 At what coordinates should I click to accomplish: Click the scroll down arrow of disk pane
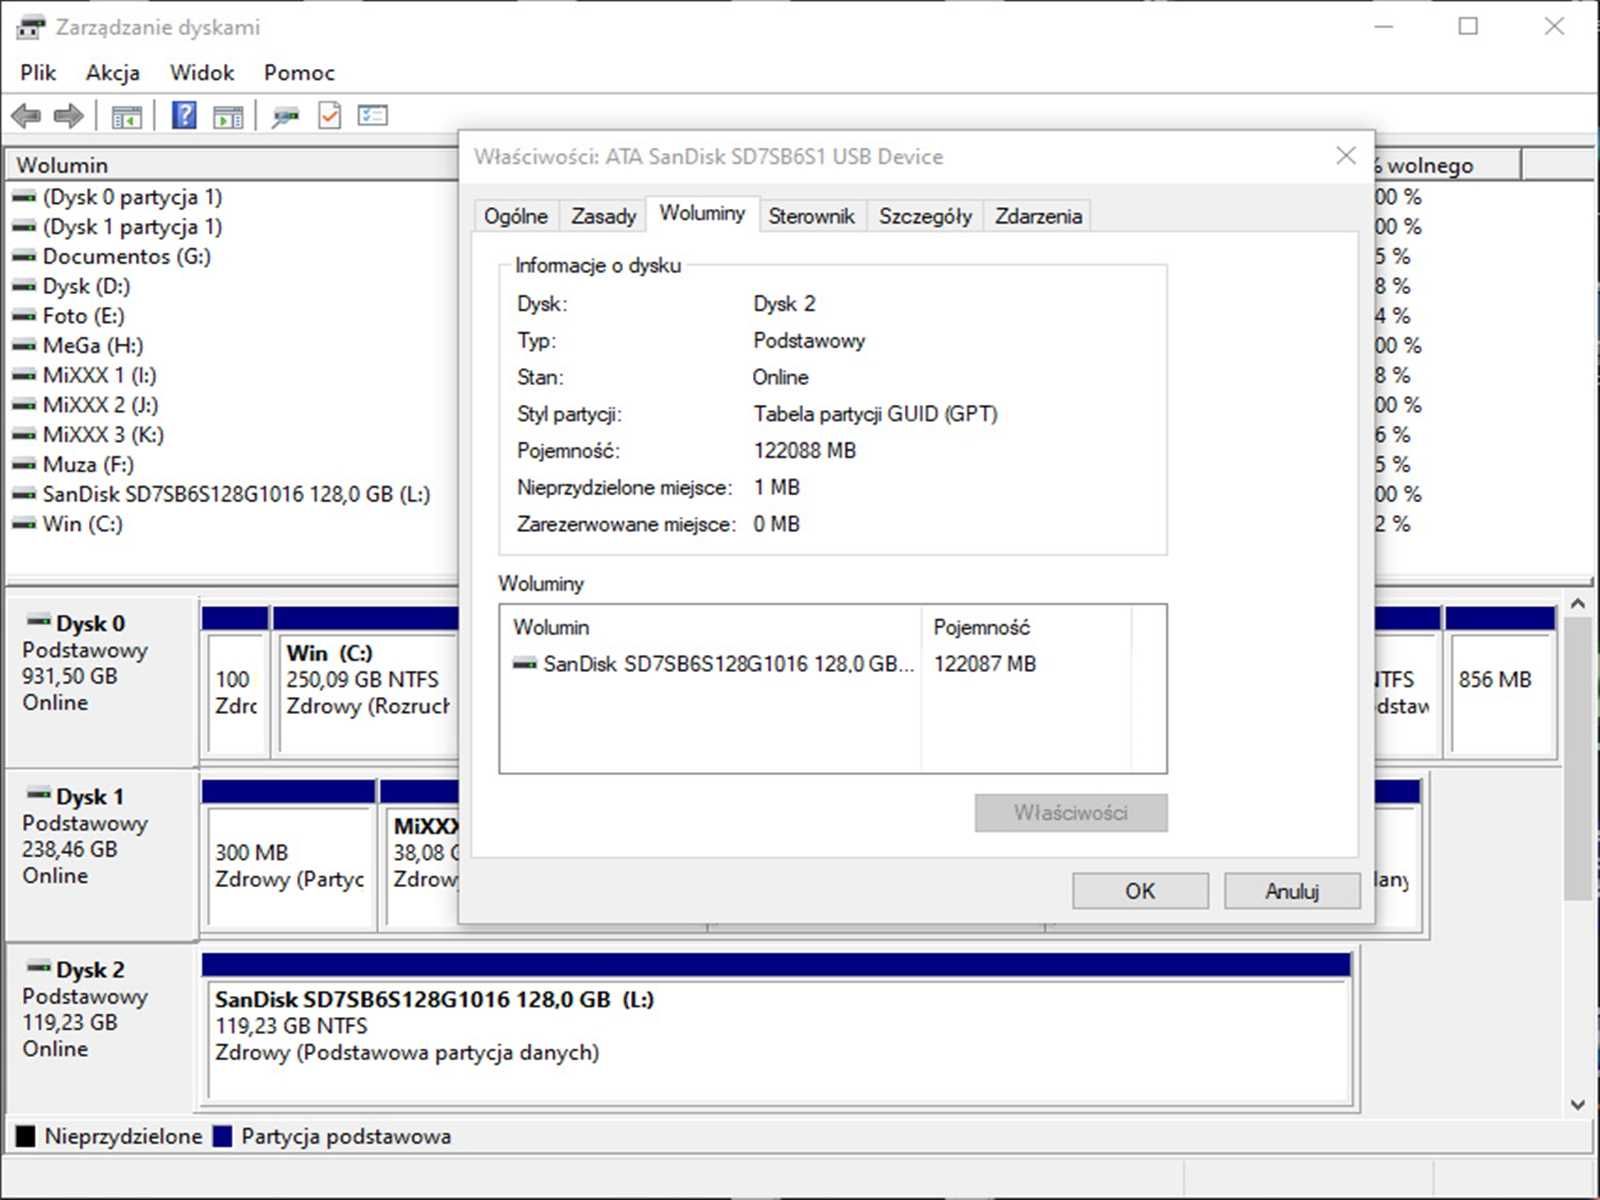tap(1578, 1104)
